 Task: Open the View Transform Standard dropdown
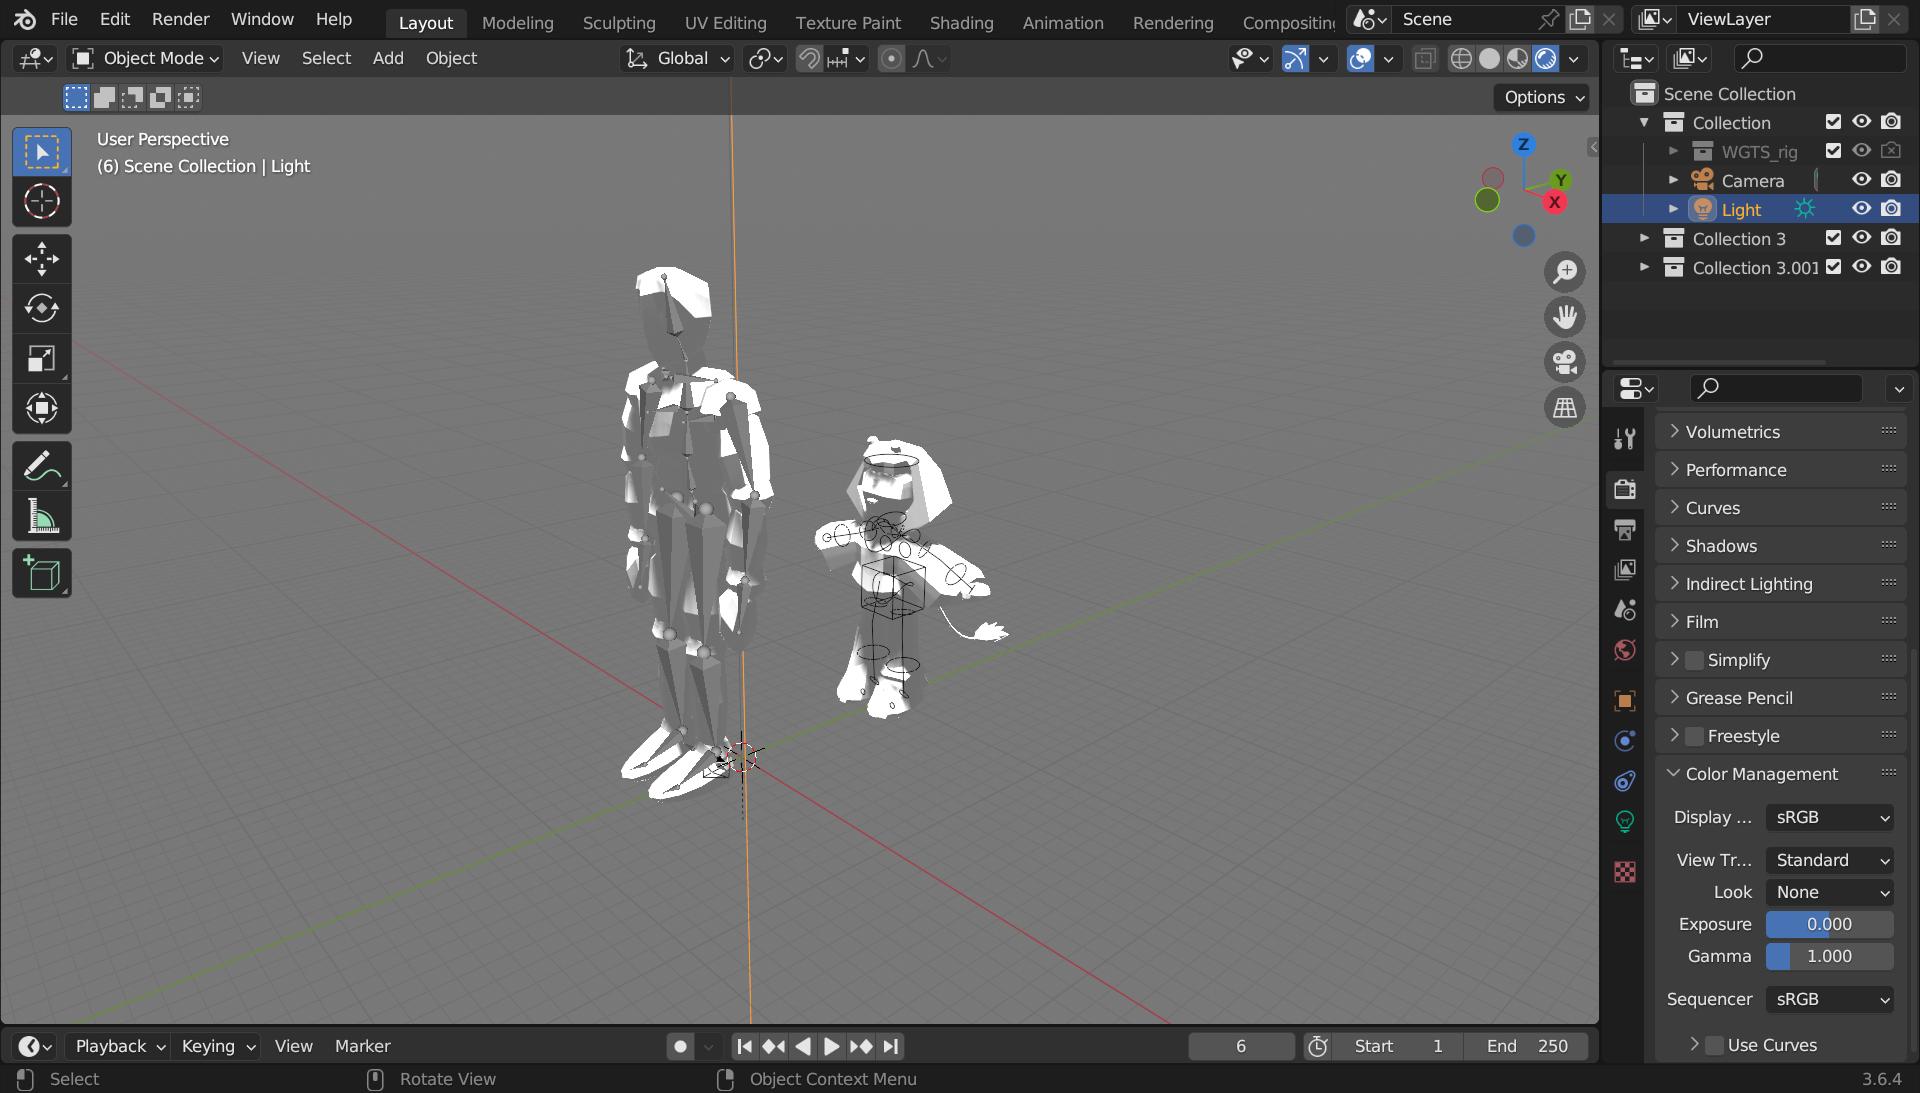1830,860
